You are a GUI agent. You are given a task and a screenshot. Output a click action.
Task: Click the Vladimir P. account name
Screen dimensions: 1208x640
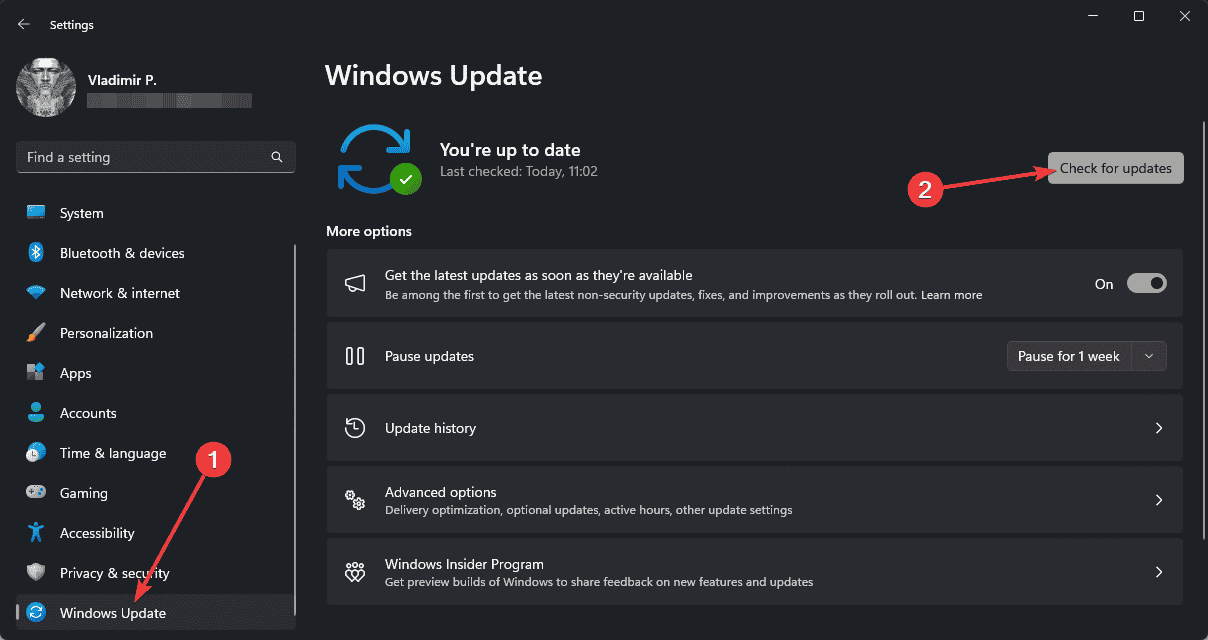[122, 78]
